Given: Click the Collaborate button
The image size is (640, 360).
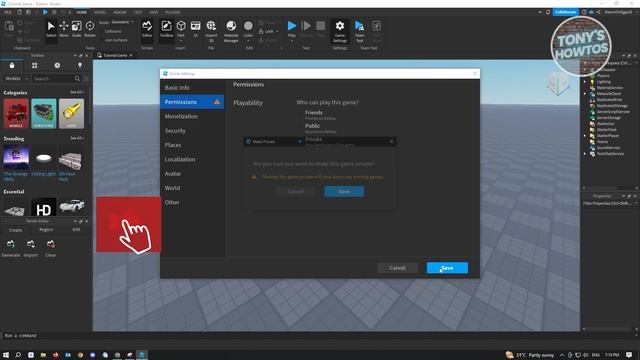Looking at the screenshot, I should point(566,12).
